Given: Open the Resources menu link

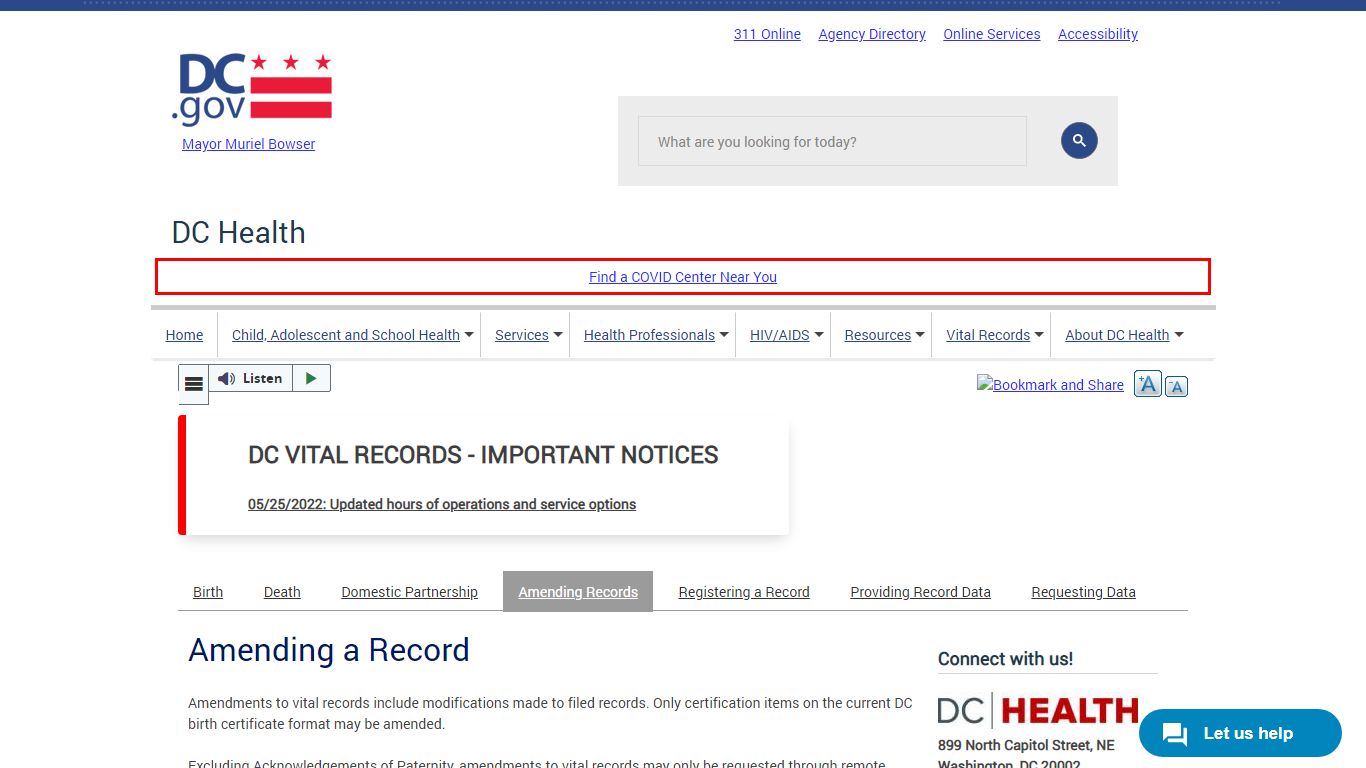Looking at the screenshot, I should [878, 335].
